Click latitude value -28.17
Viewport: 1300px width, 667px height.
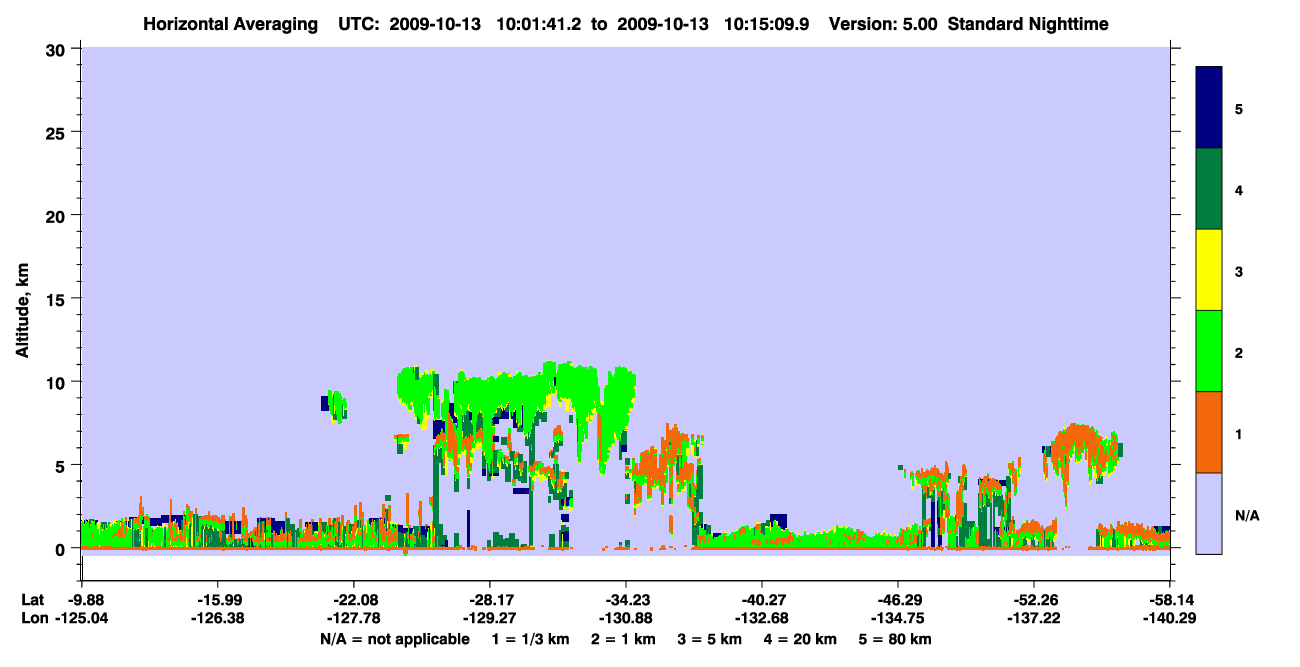point(489,600)
